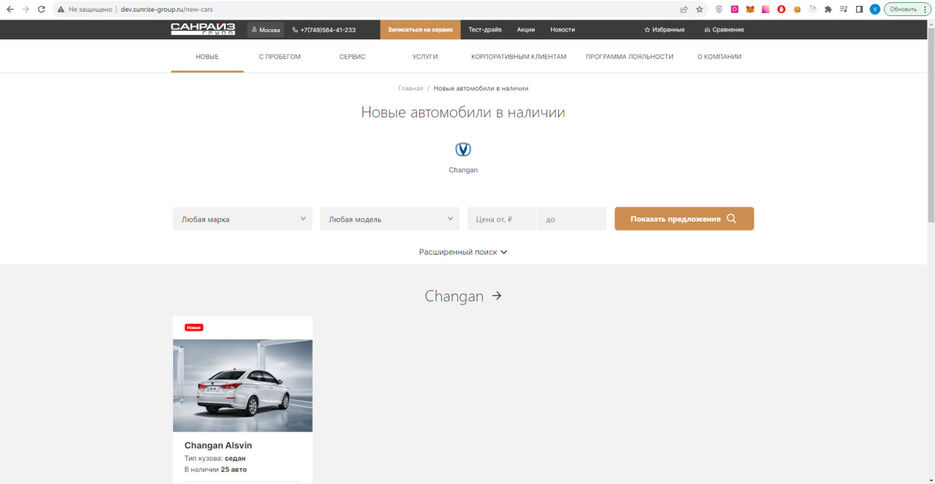
Task: Open the pink square extension icon
Action: (735, 10)
